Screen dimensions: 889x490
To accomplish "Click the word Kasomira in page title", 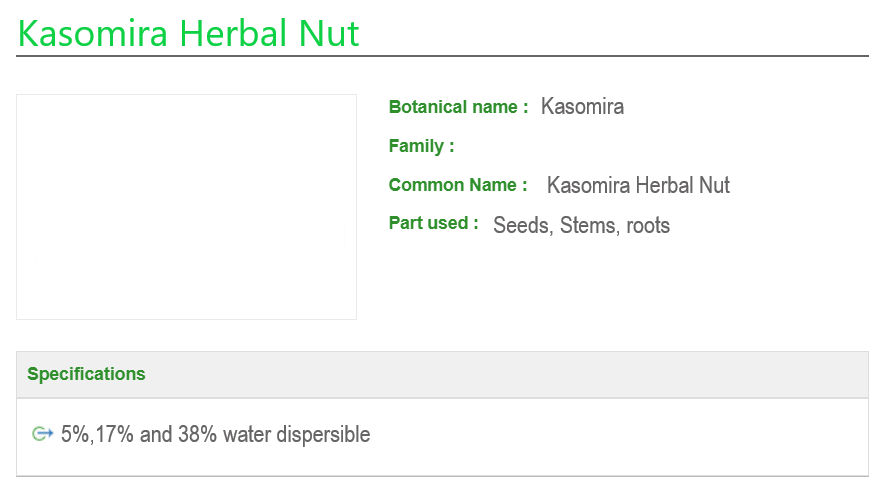I will pos(93,34).
